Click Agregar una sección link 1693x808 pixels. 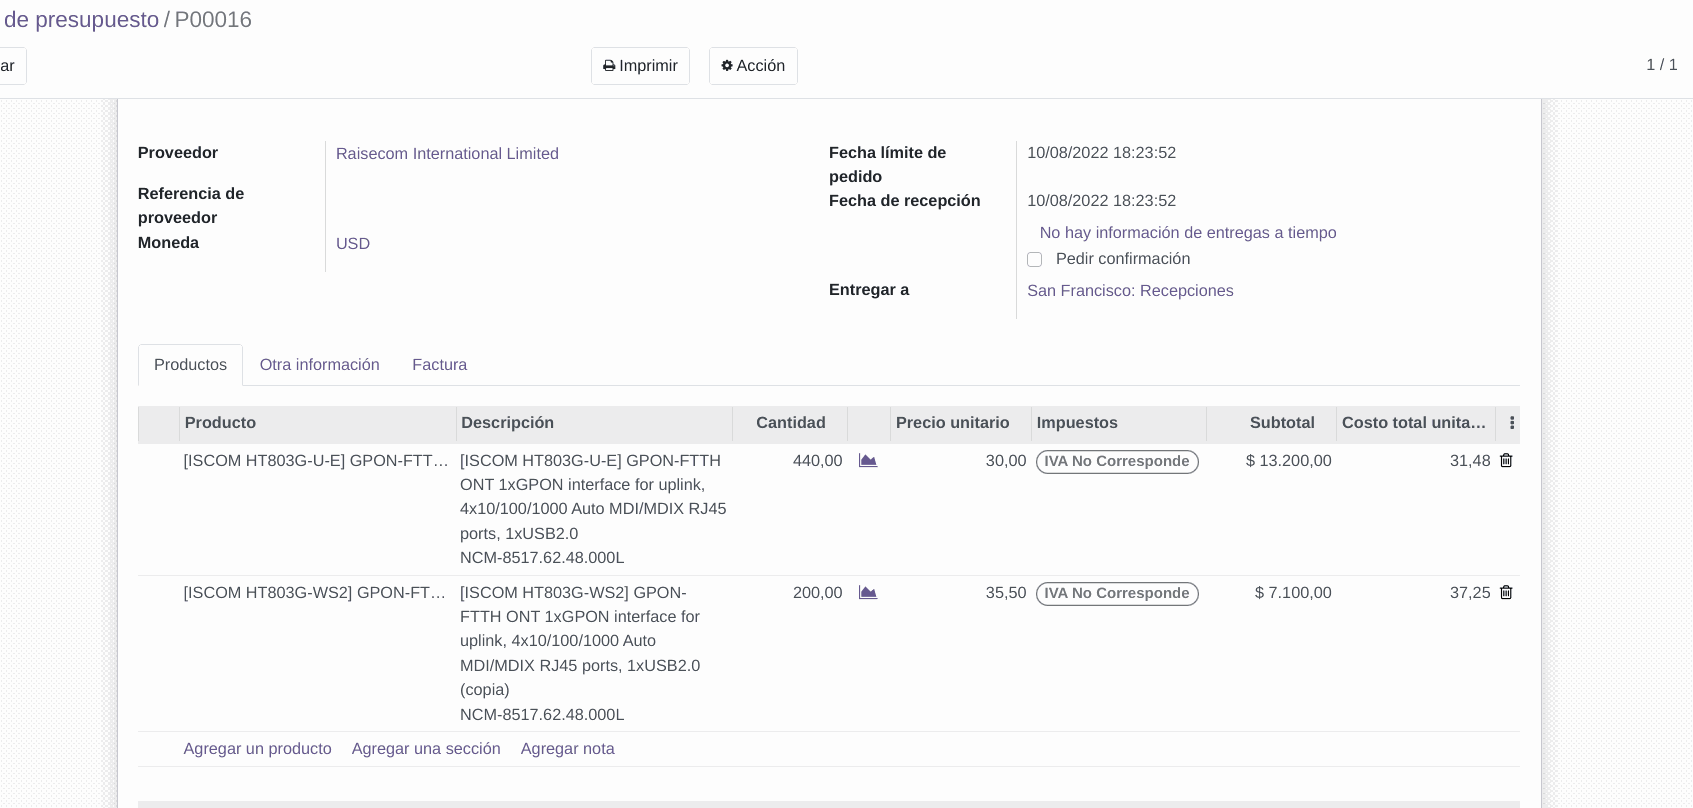point(426,749)
